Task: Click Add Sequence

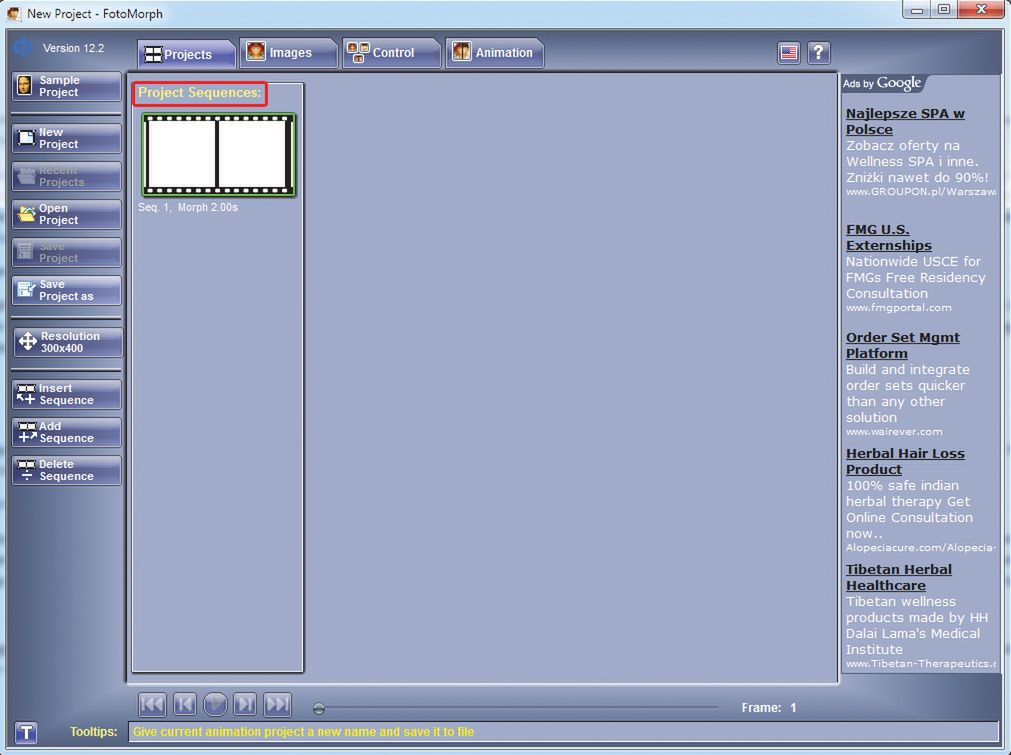Action: [x=66, y=432]
